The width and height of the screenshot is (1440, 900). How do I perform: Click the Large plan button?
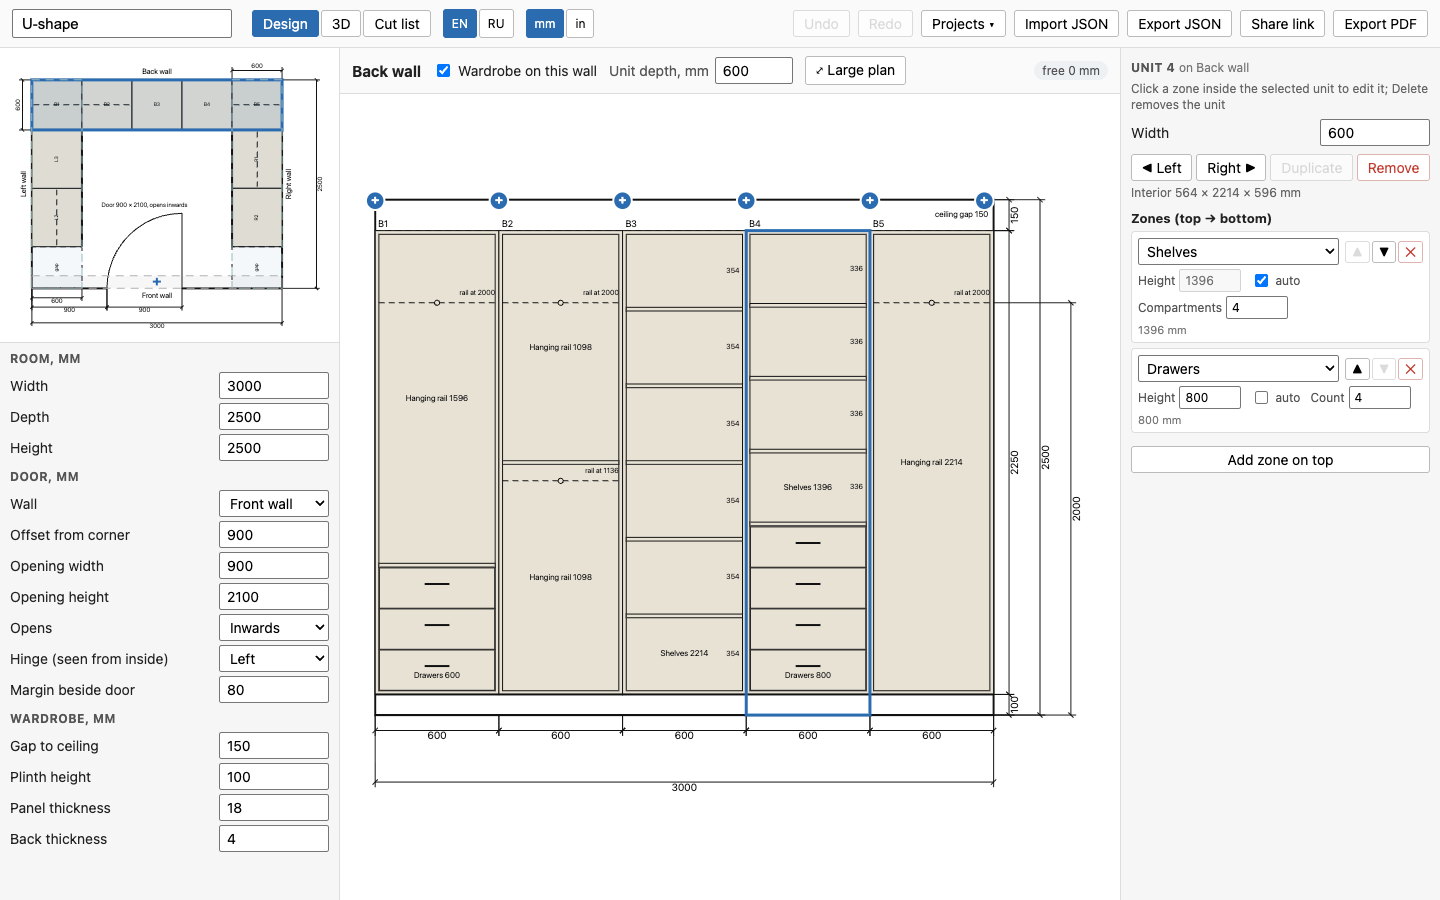coord(855,70)
